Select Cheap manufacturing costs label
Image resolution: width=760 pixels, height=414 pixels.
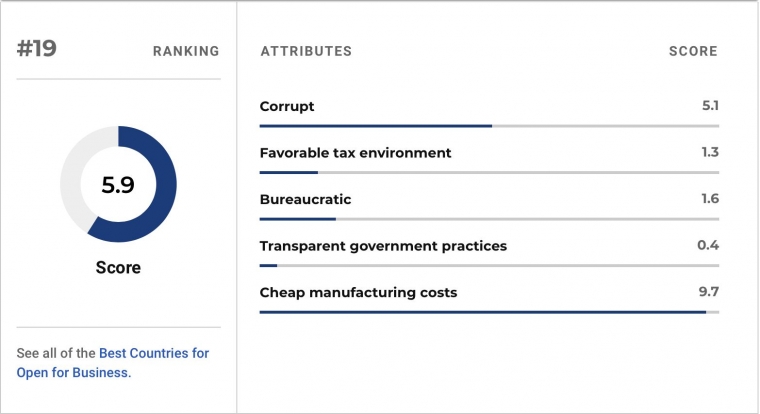[x=358, y=292]
